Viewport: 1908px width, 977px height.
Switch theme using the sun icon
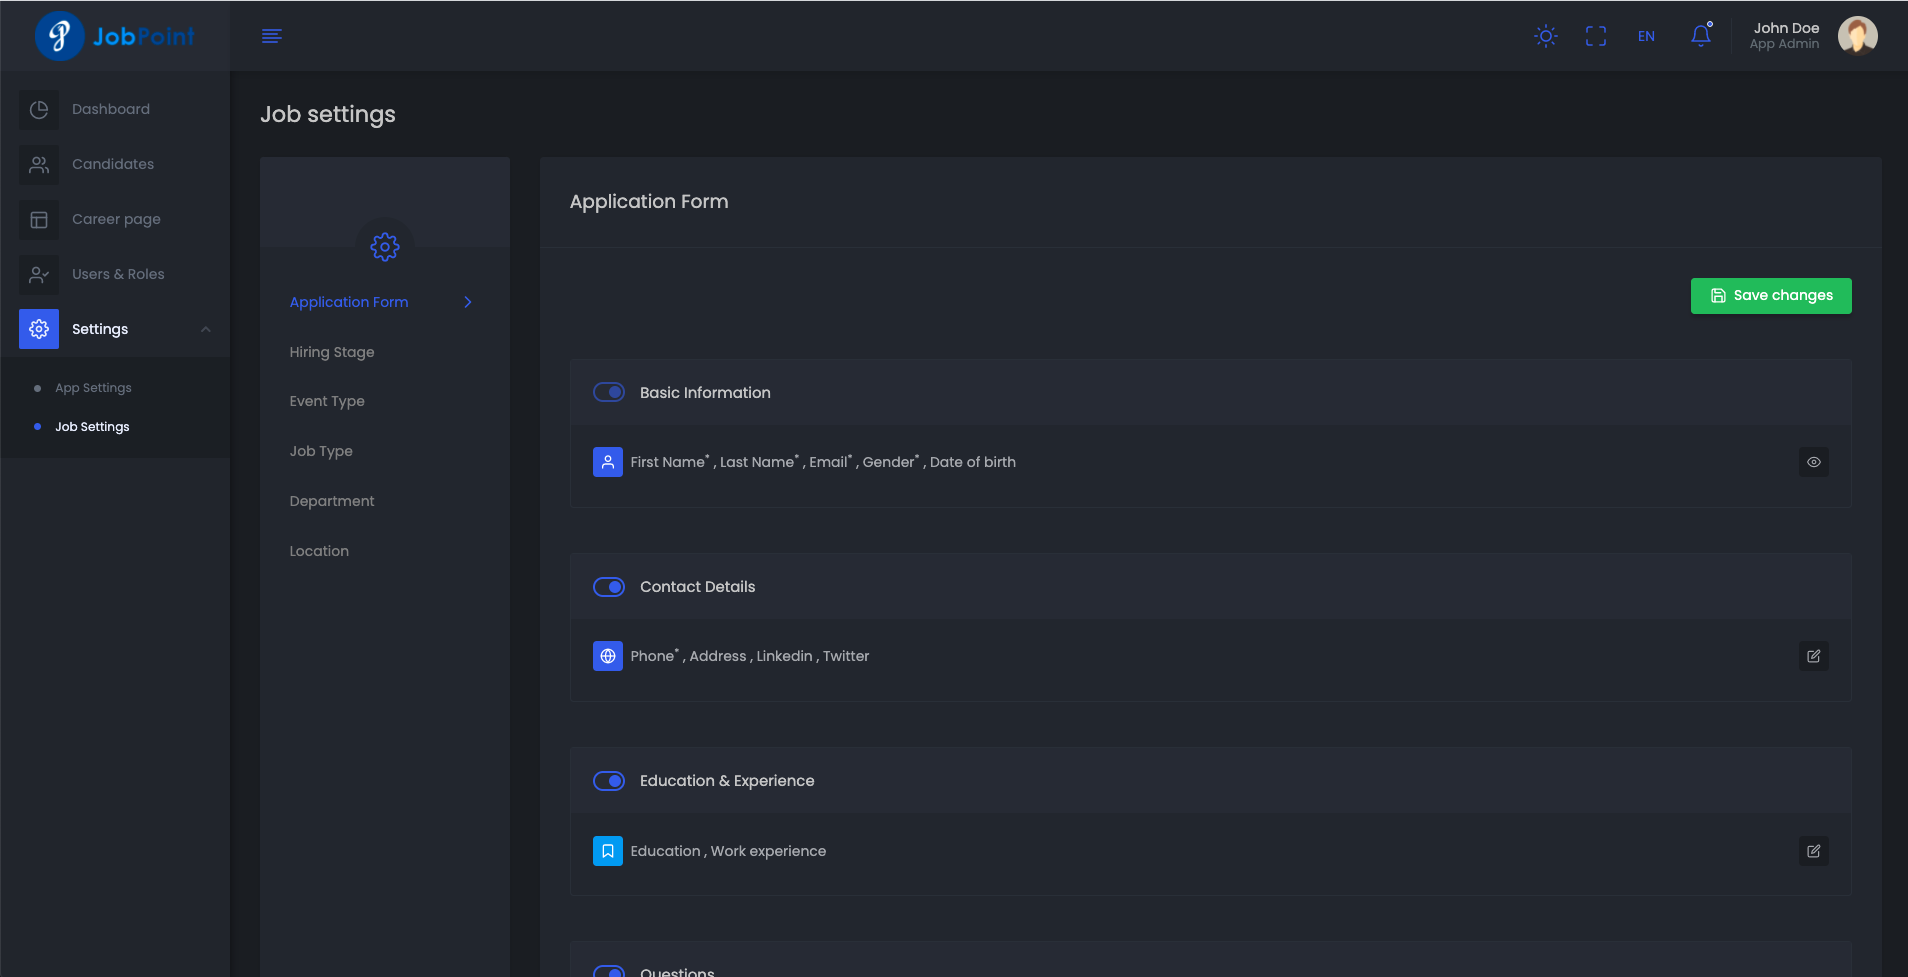[x=1545, y=36]
